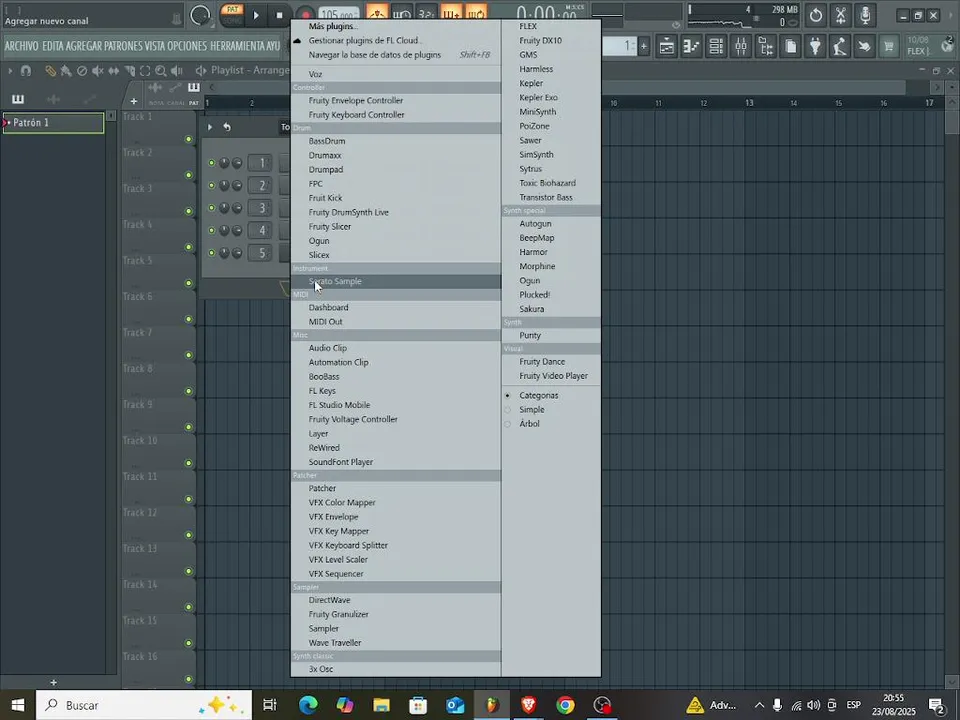Select the playlist delete tool
The height and width of the screenshot is (720, 960).
82,71
